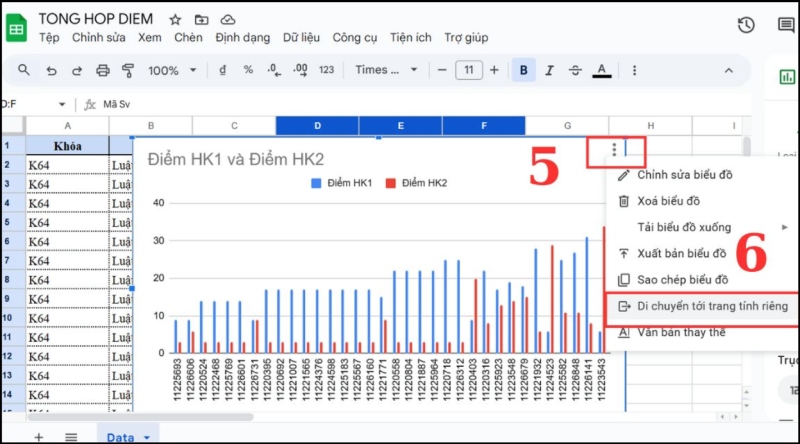Open the all sheets list icon

[71, 437]
